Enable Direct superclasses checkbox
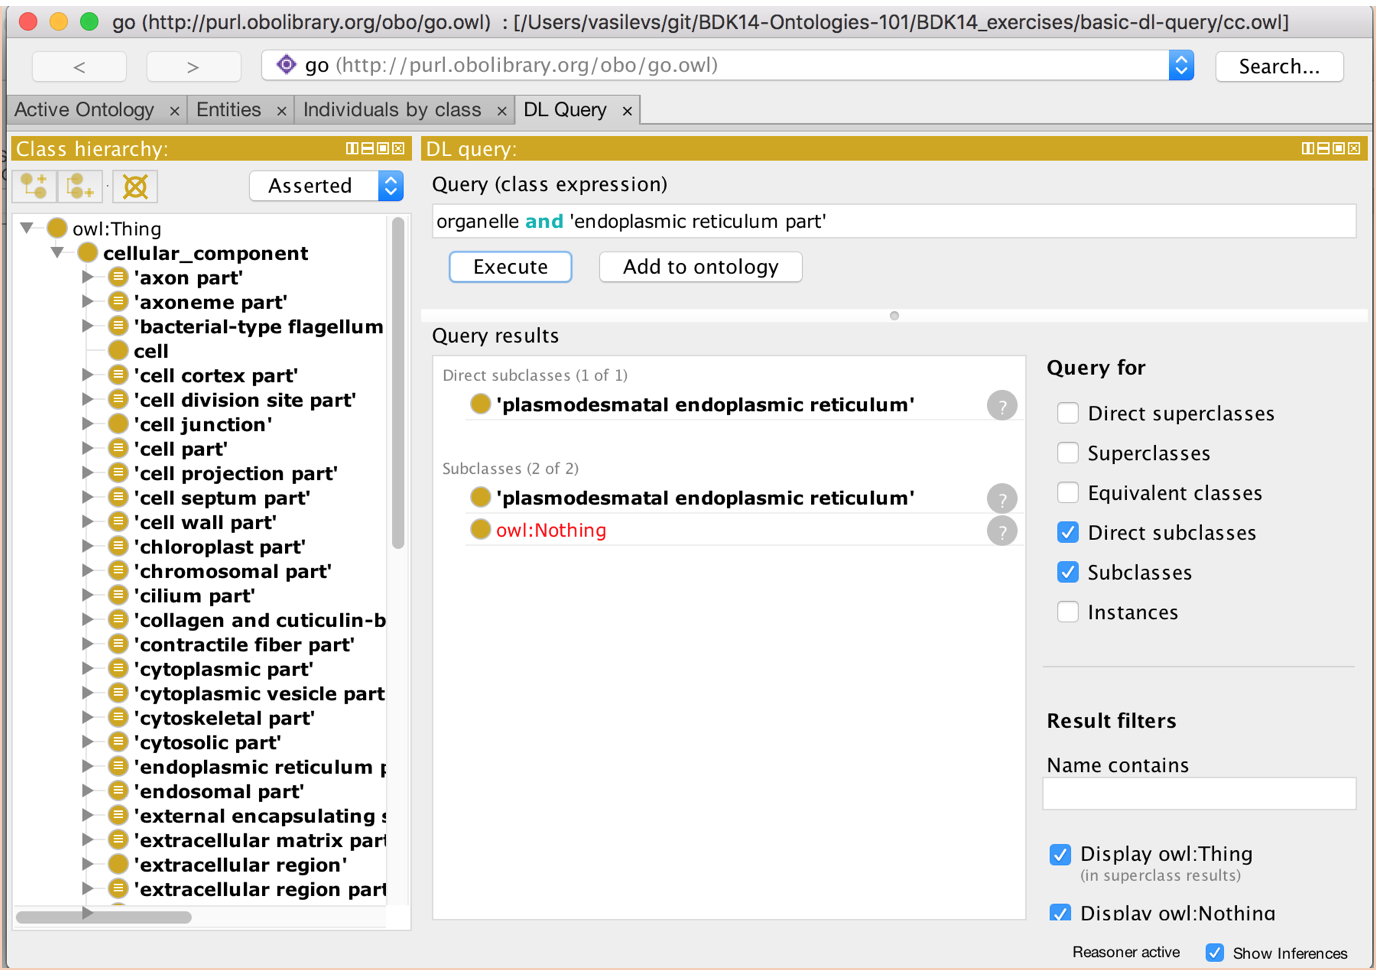This screenshot has height=972, width=1382. (x=1068, y=413)
